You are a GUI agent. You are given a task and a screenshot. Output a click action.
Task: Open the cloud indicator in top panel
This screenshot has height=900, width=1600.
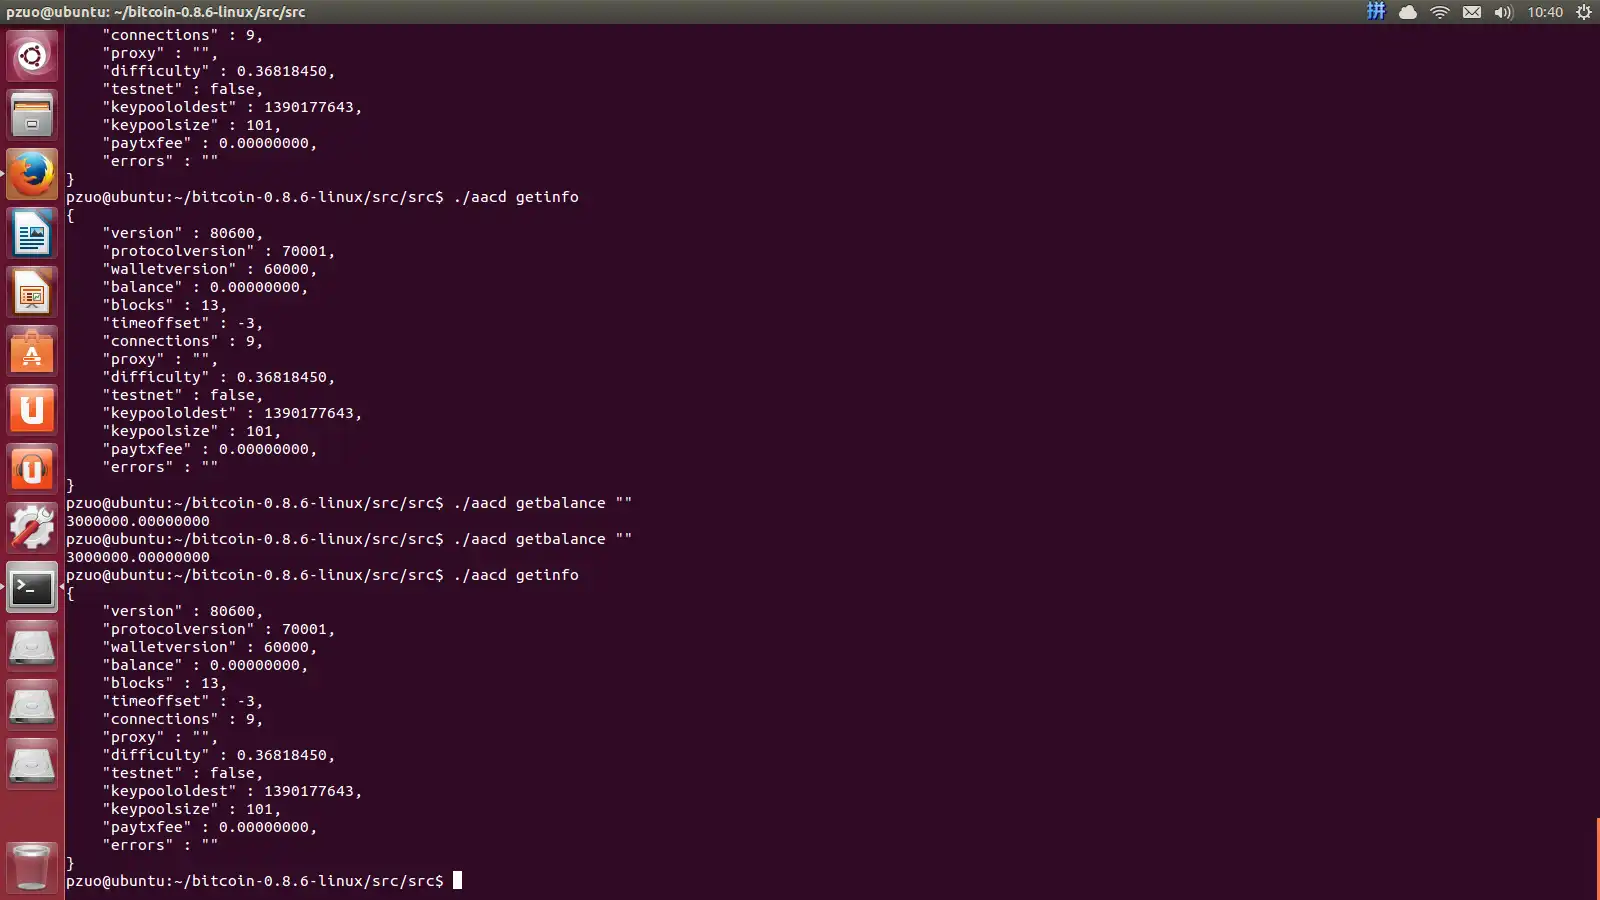[x=1408, y=12]
